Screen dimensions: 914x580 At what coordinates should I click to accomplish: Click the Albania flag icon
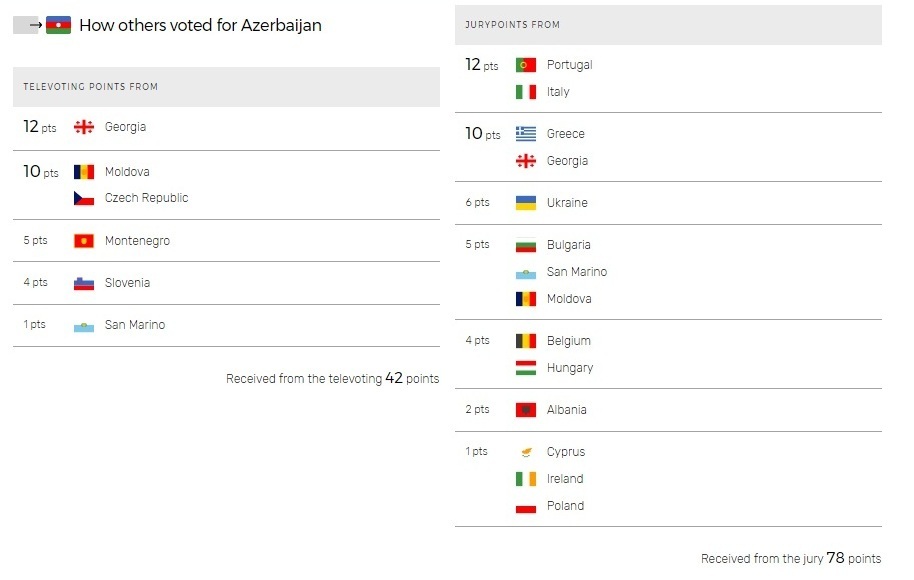pyautogui.click(x=526, y=410)
